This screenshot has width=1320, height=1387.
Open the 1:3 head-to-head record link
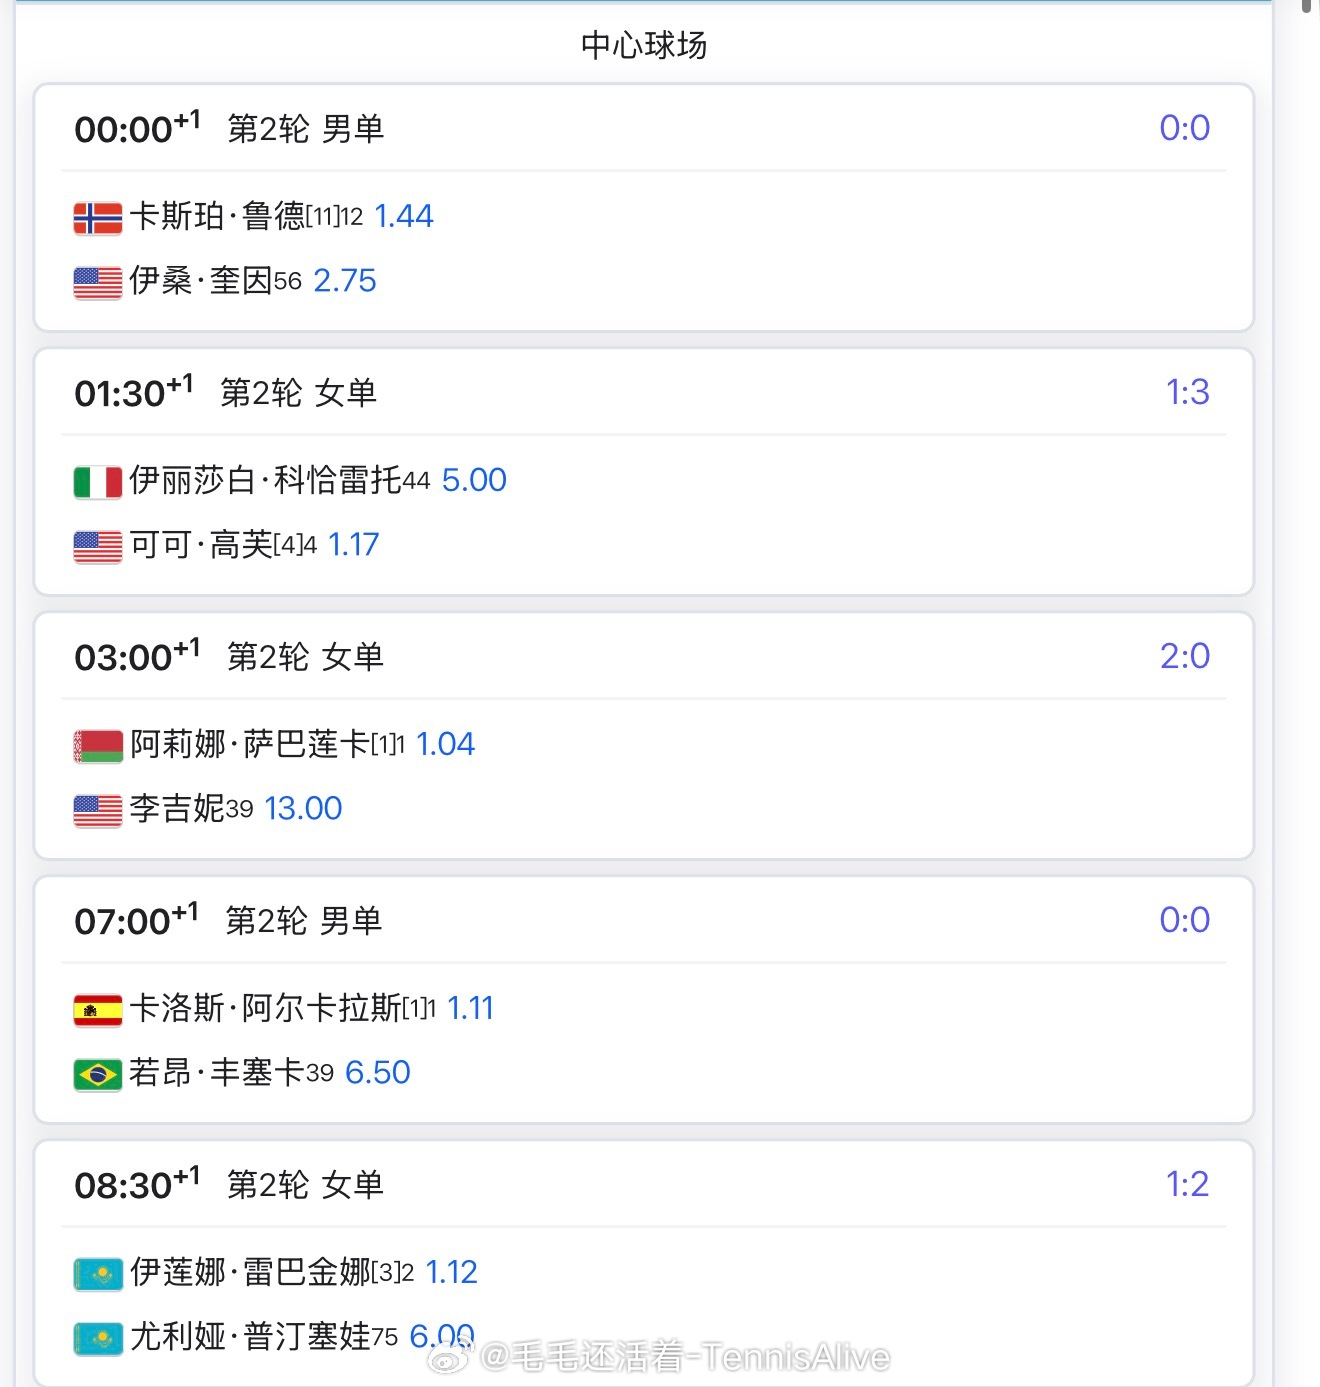pyautogui.click(x=1187, y=392)
